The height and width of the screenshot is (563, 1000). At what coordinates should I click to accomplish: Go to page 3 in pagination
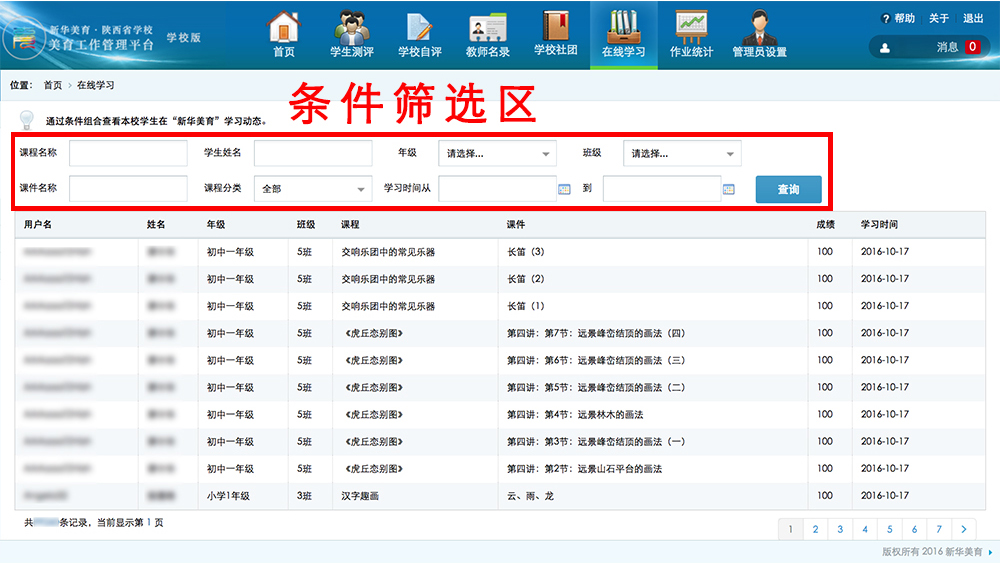pos(839,529)
